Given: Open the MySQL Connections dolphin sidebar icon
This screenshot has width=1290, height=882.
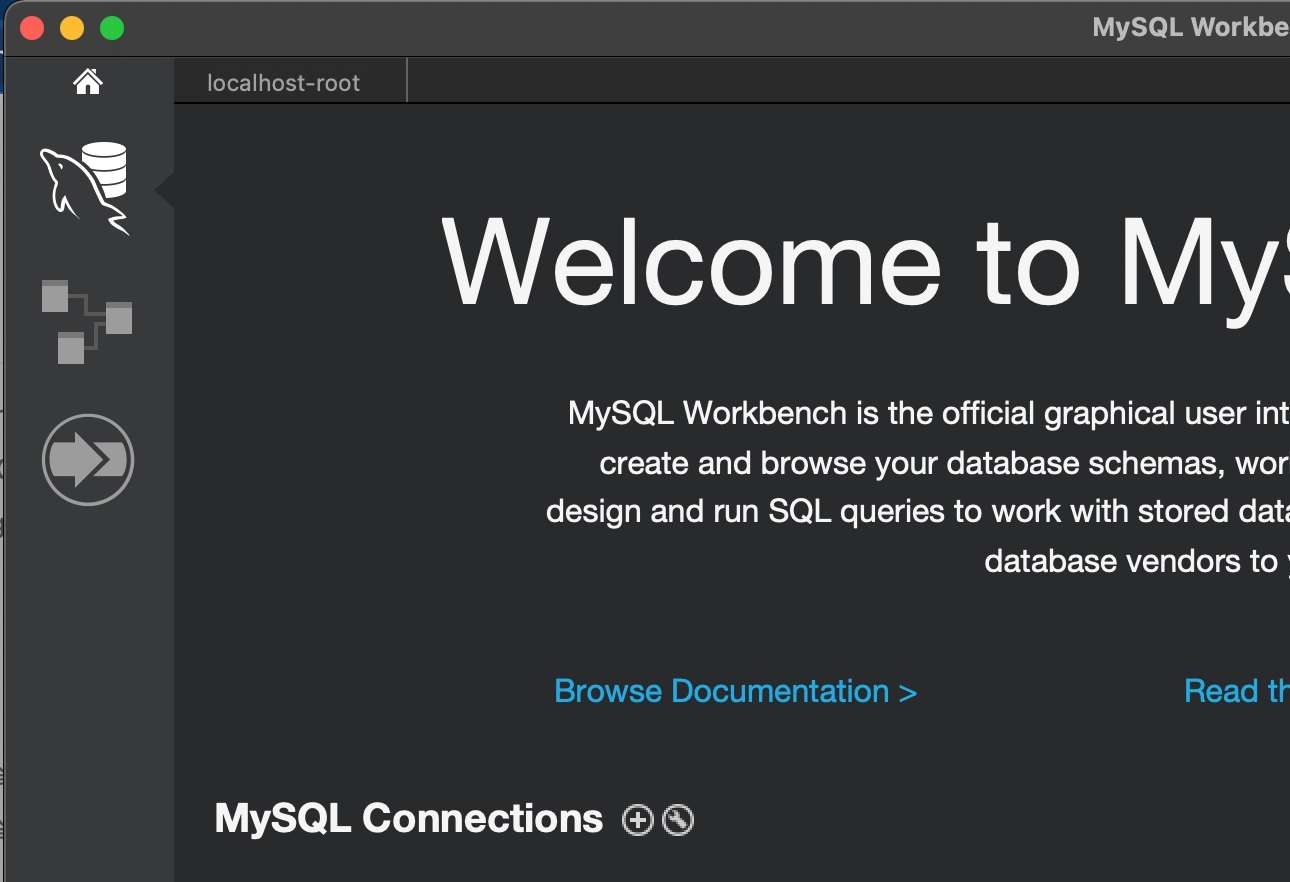Looking at the screenshot, I should (x=86, y=189).
